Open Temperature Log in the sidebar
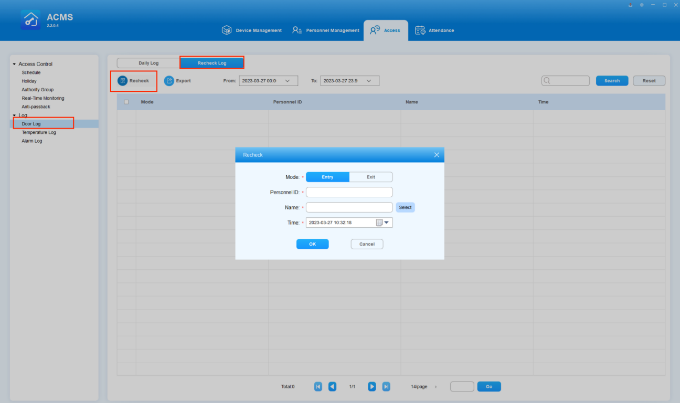The image size is (680, 403). pyautogui.click(x=39, y=132)
